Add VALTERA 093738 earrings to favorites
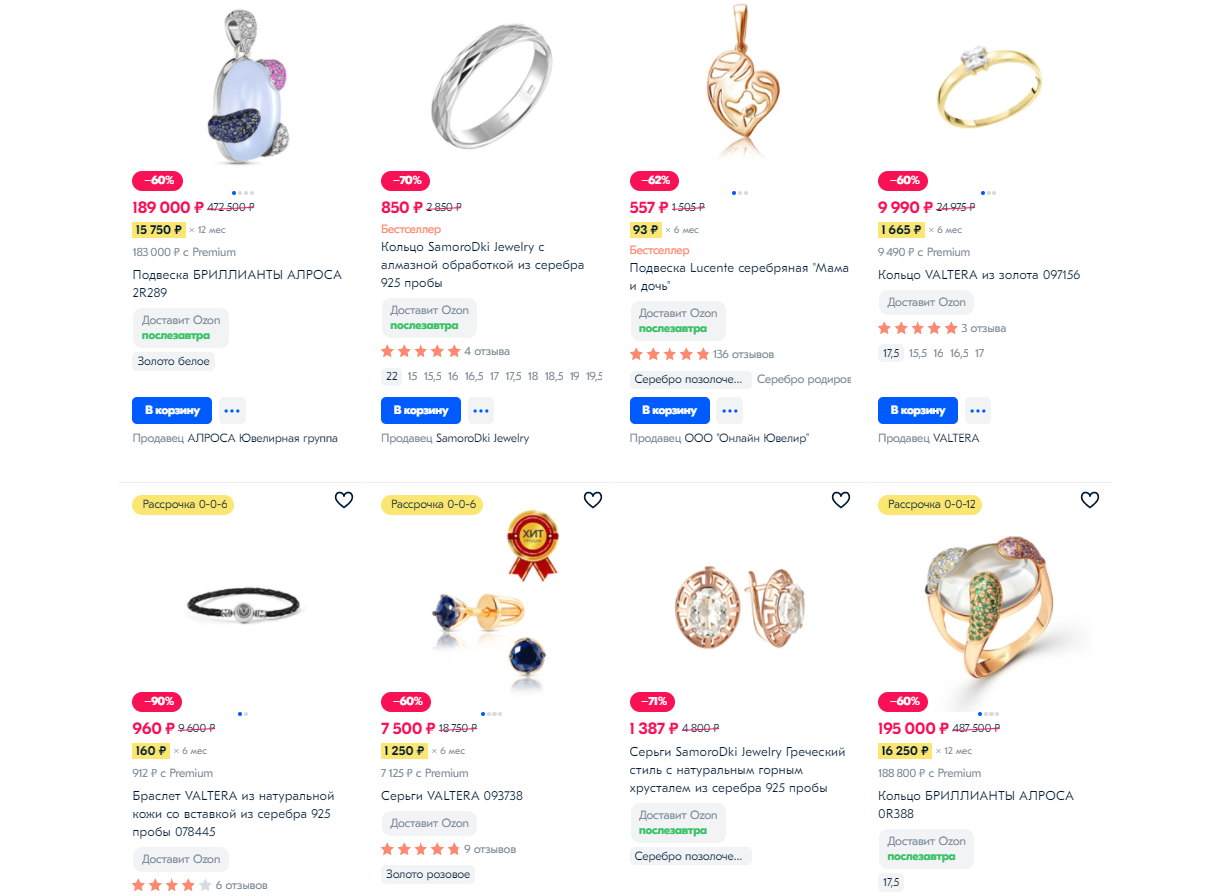1229x896 pixels. pos(593,500)
